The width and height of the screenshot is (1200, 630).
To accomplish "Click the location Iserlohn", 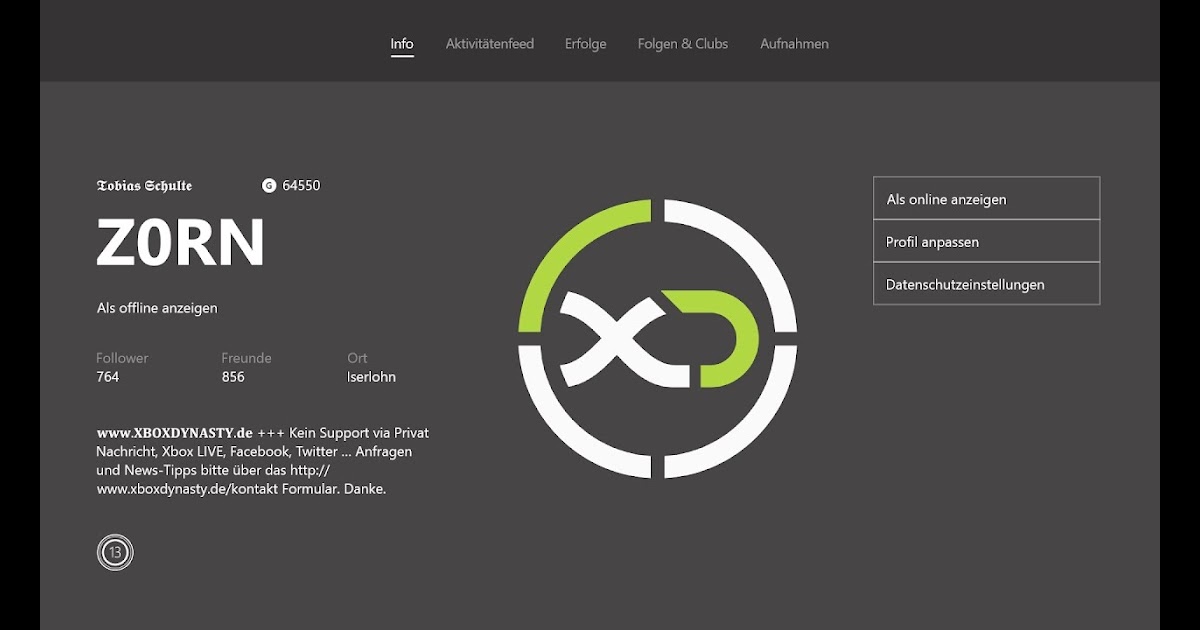I will click(372, 377).
